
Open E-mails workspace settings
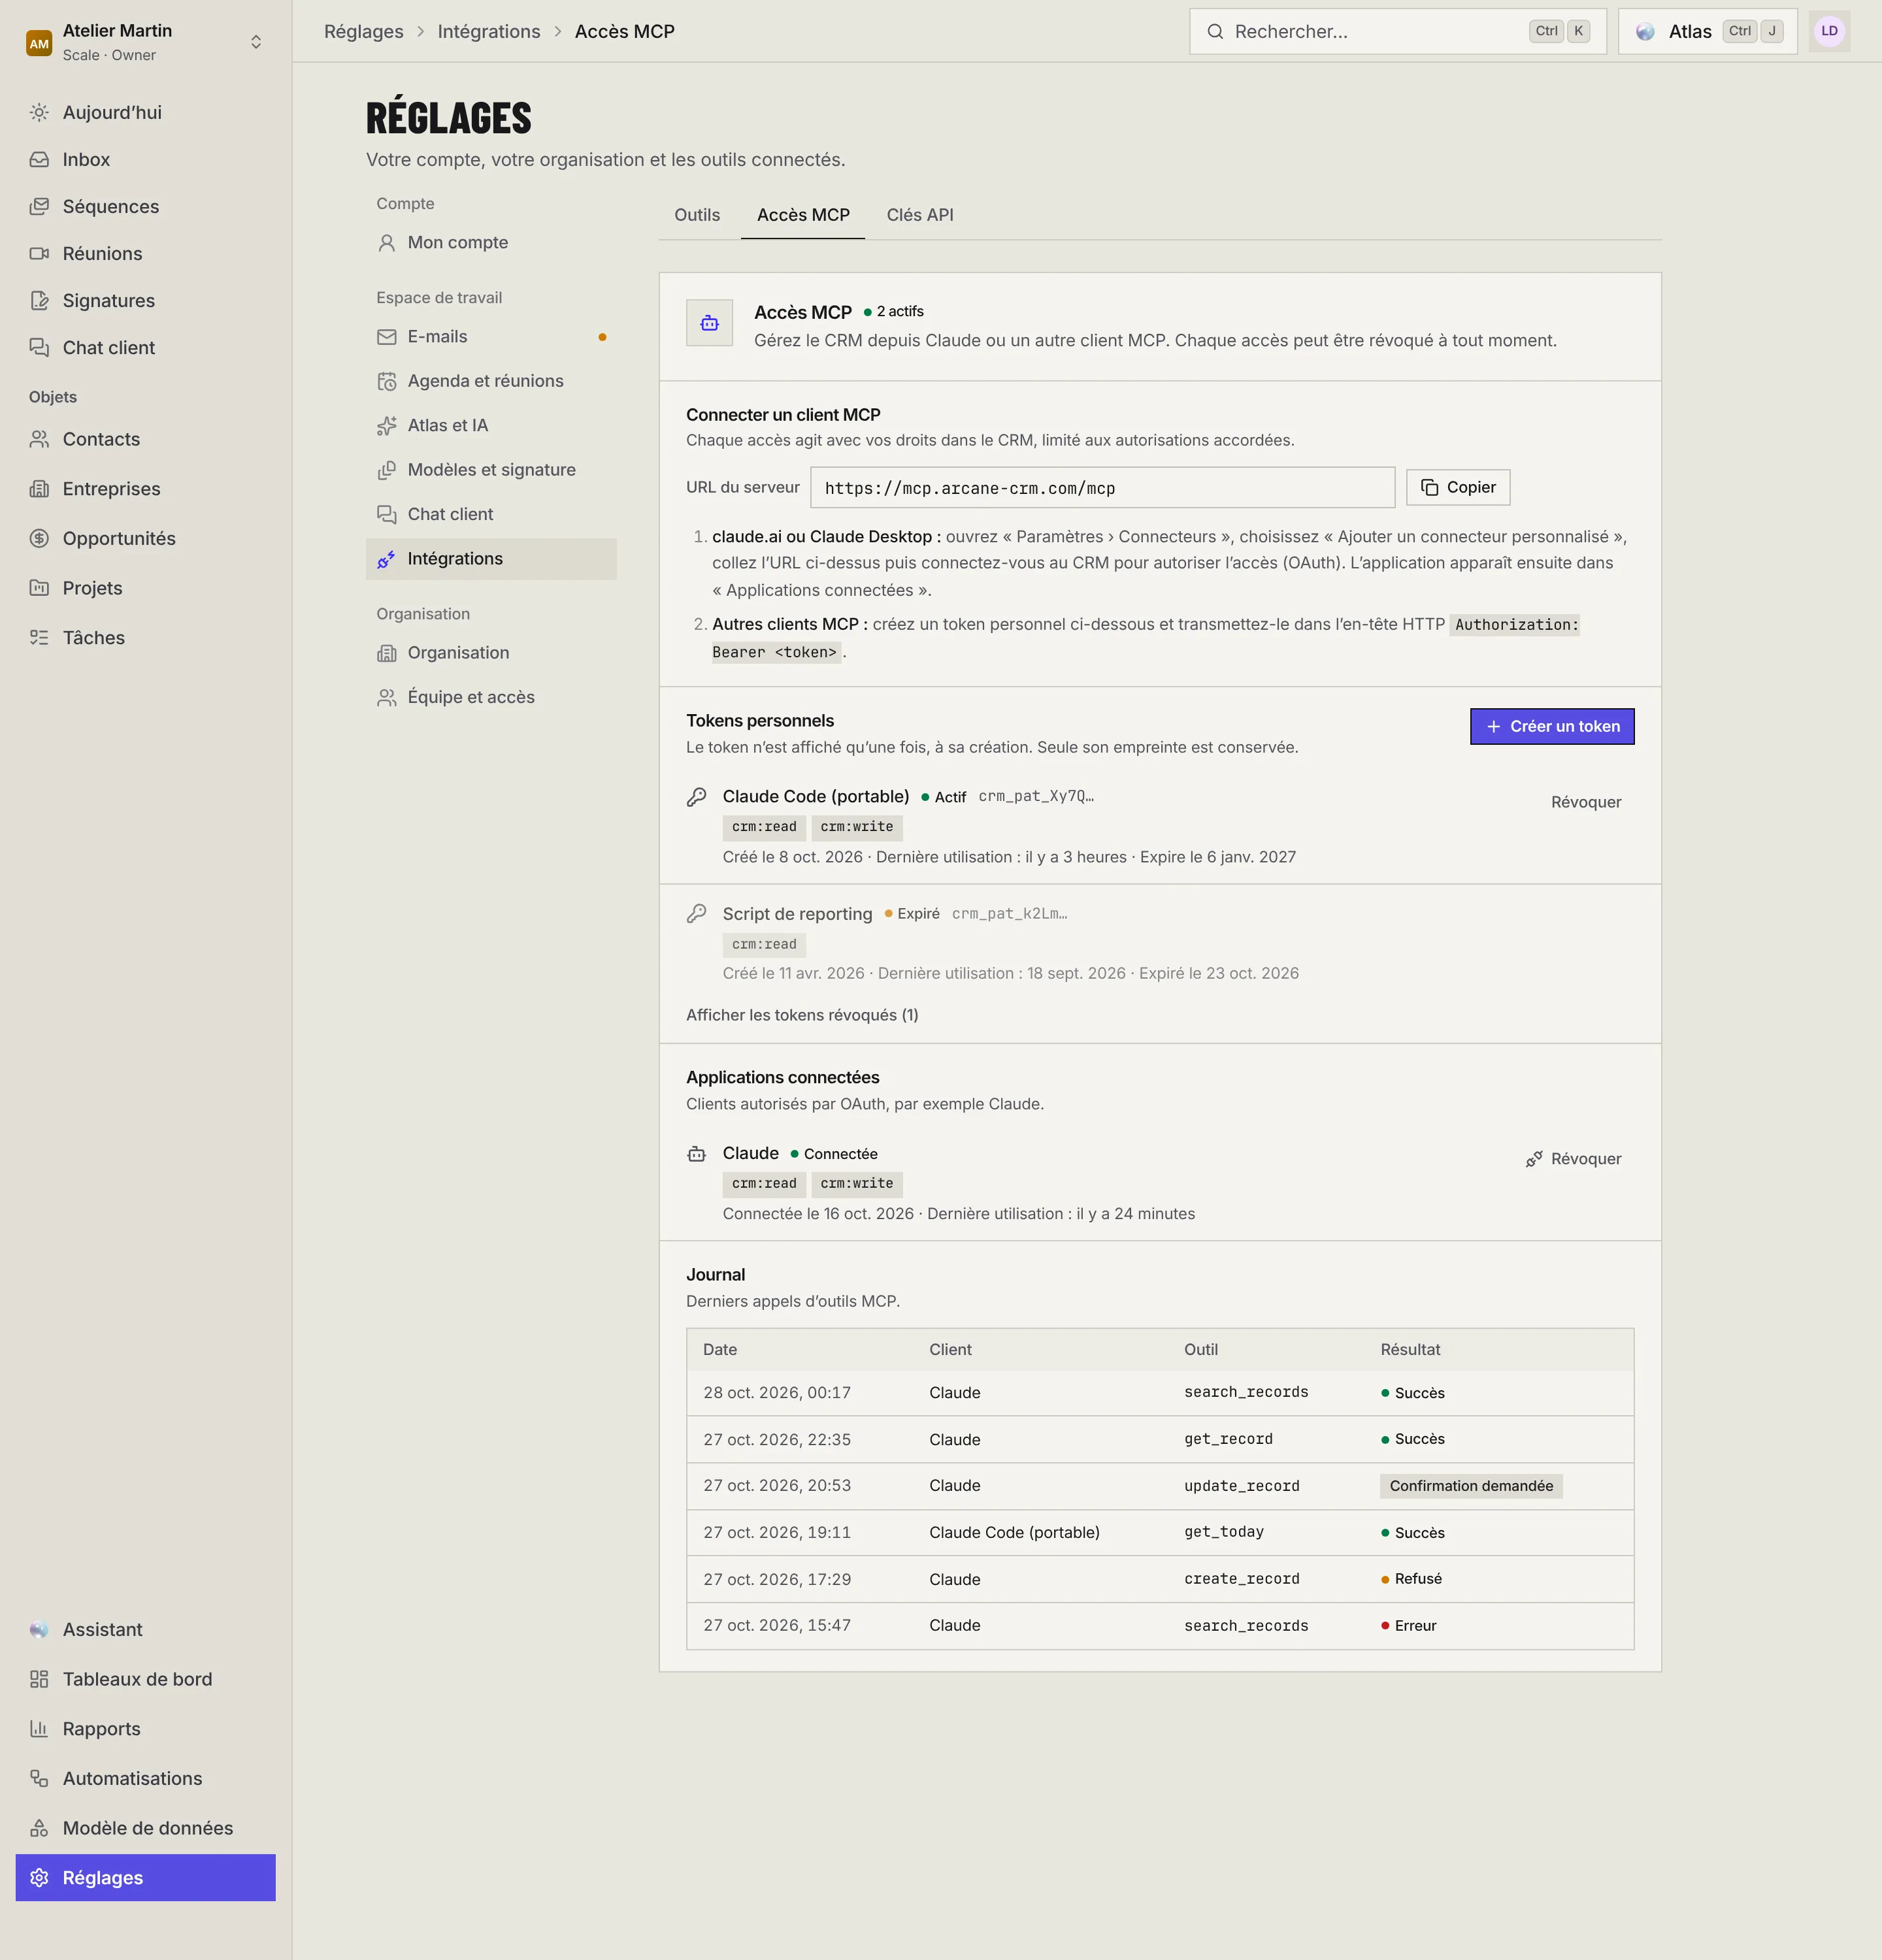[491, 336]
